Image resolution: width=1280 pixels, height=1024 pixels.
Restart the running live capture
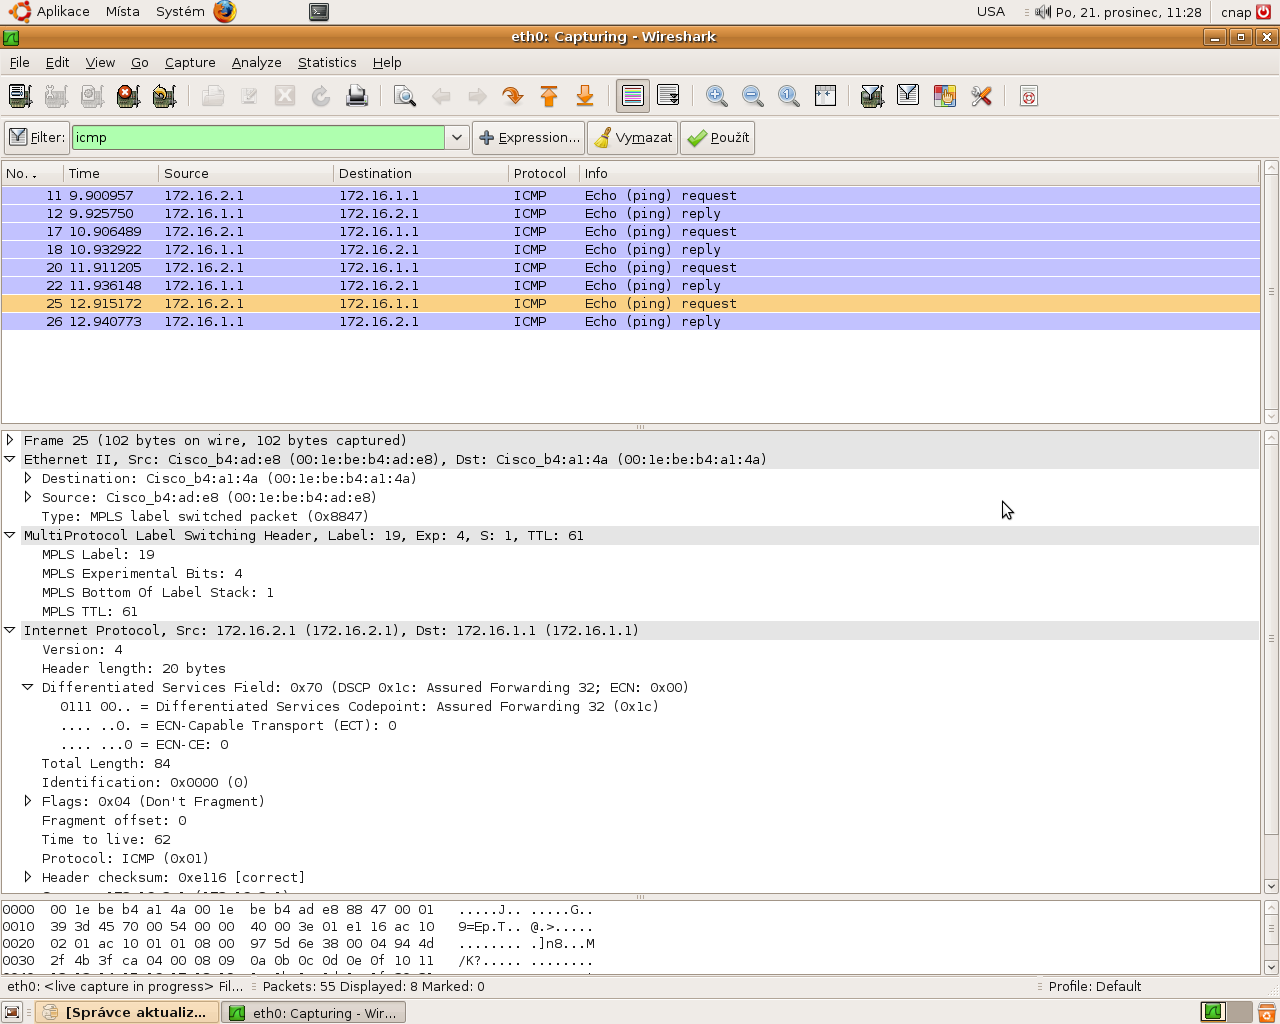[164, 96]
